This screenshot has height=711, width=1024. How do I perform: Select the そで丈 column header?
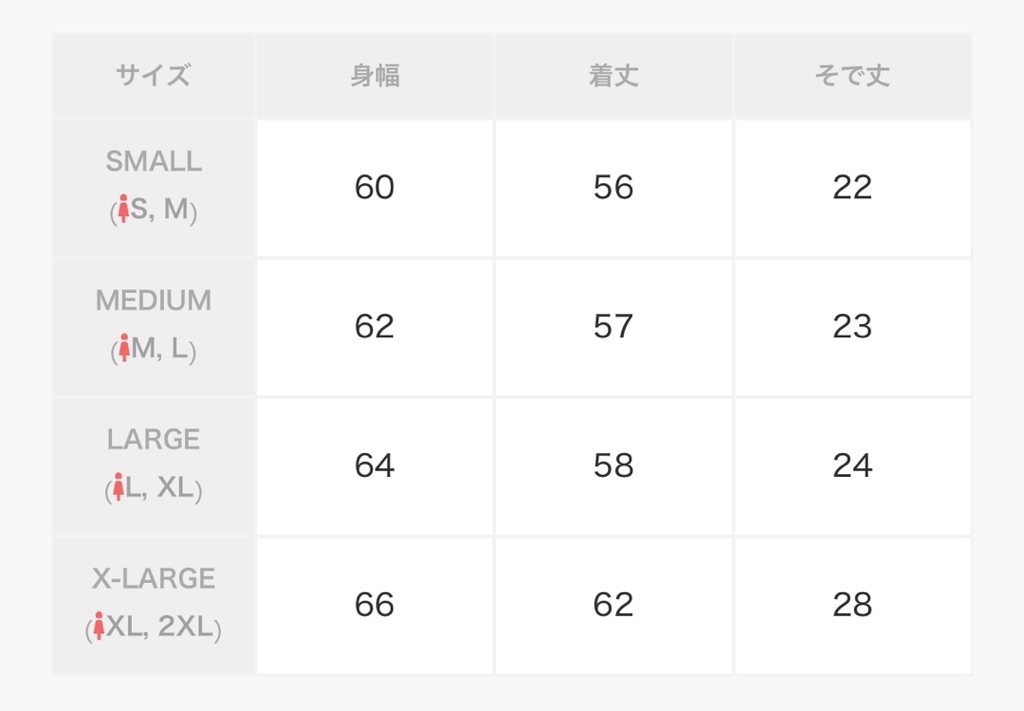(852, 75)
